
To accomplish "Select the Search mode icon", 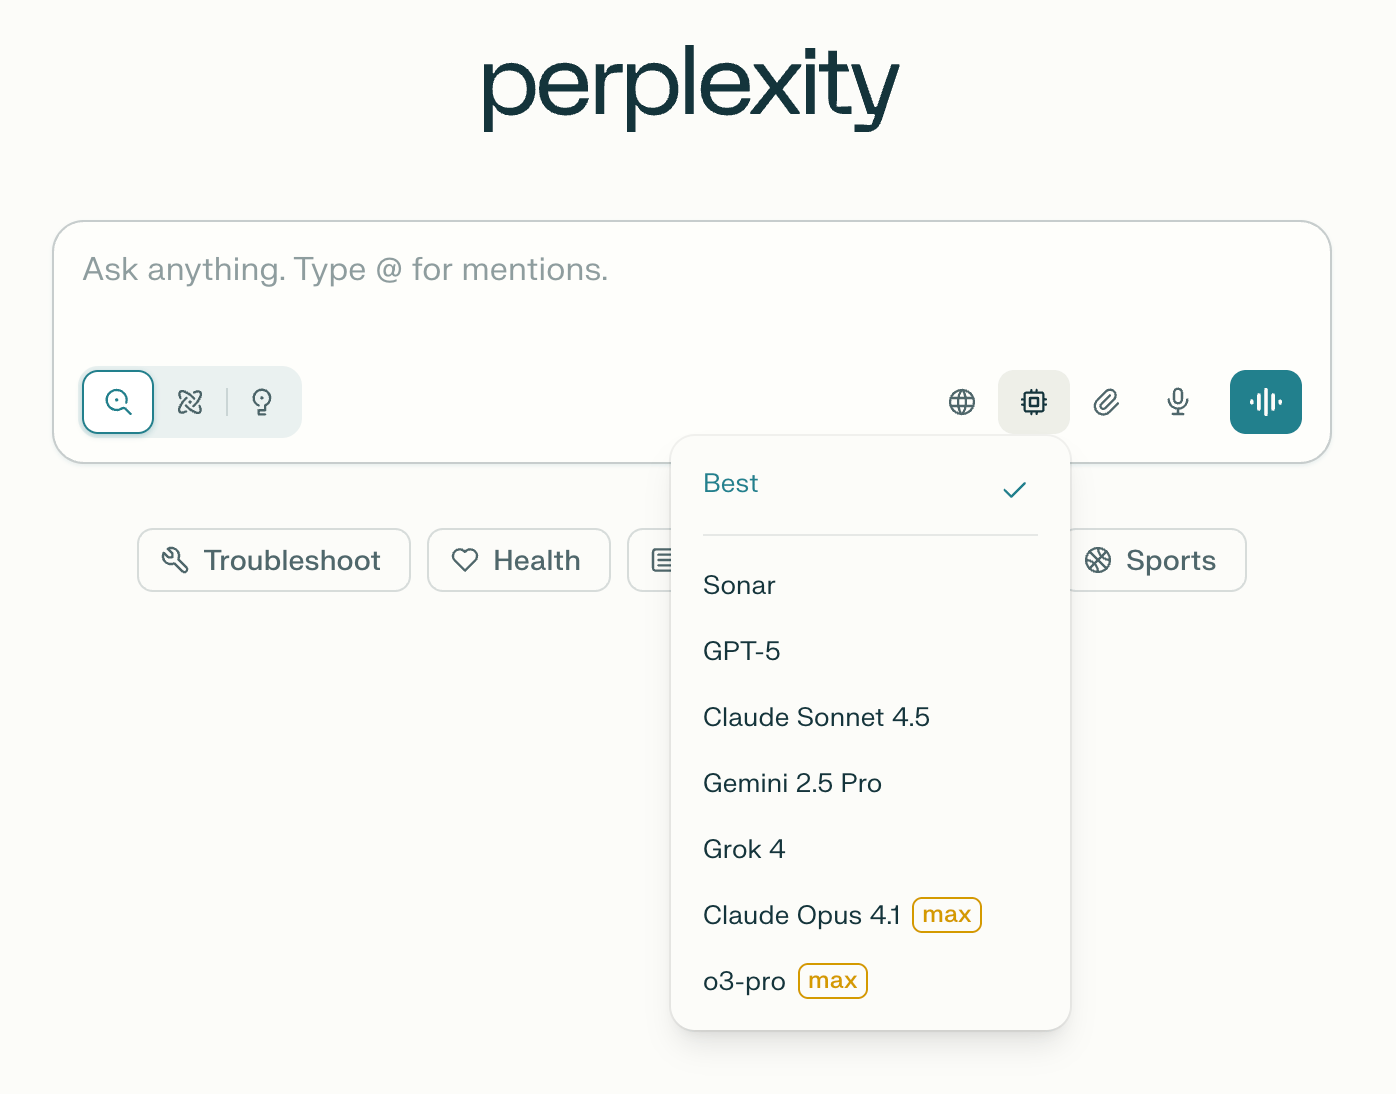I will click(118, 402).
